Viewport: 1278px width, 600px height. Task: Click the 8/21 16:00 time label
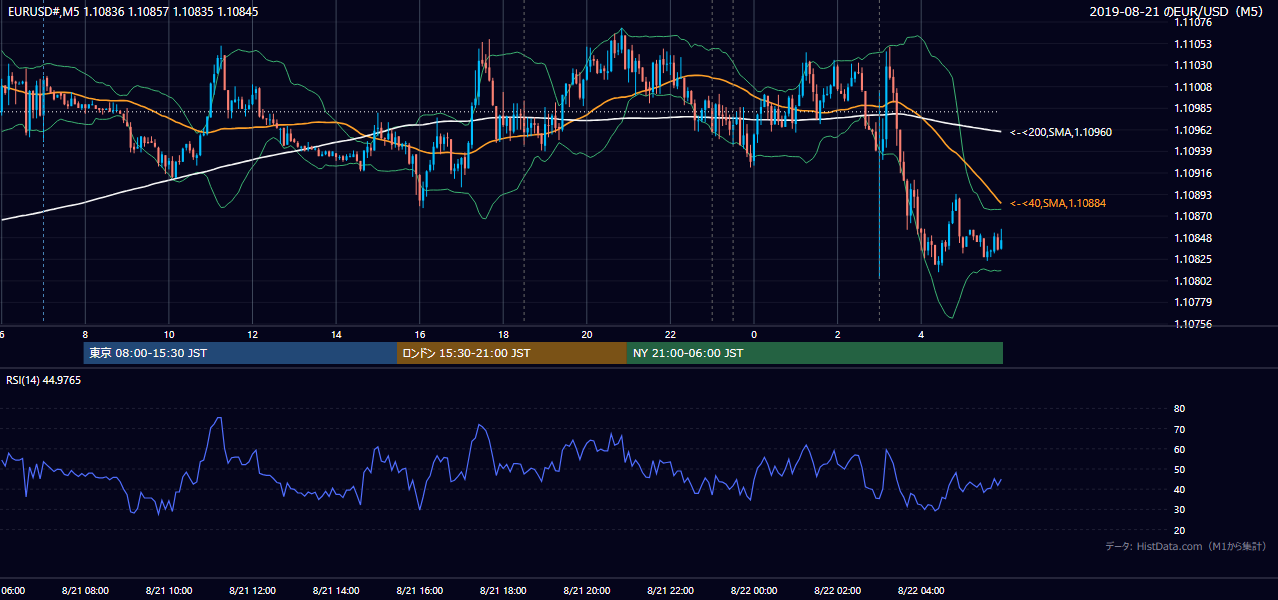(419, 591)
